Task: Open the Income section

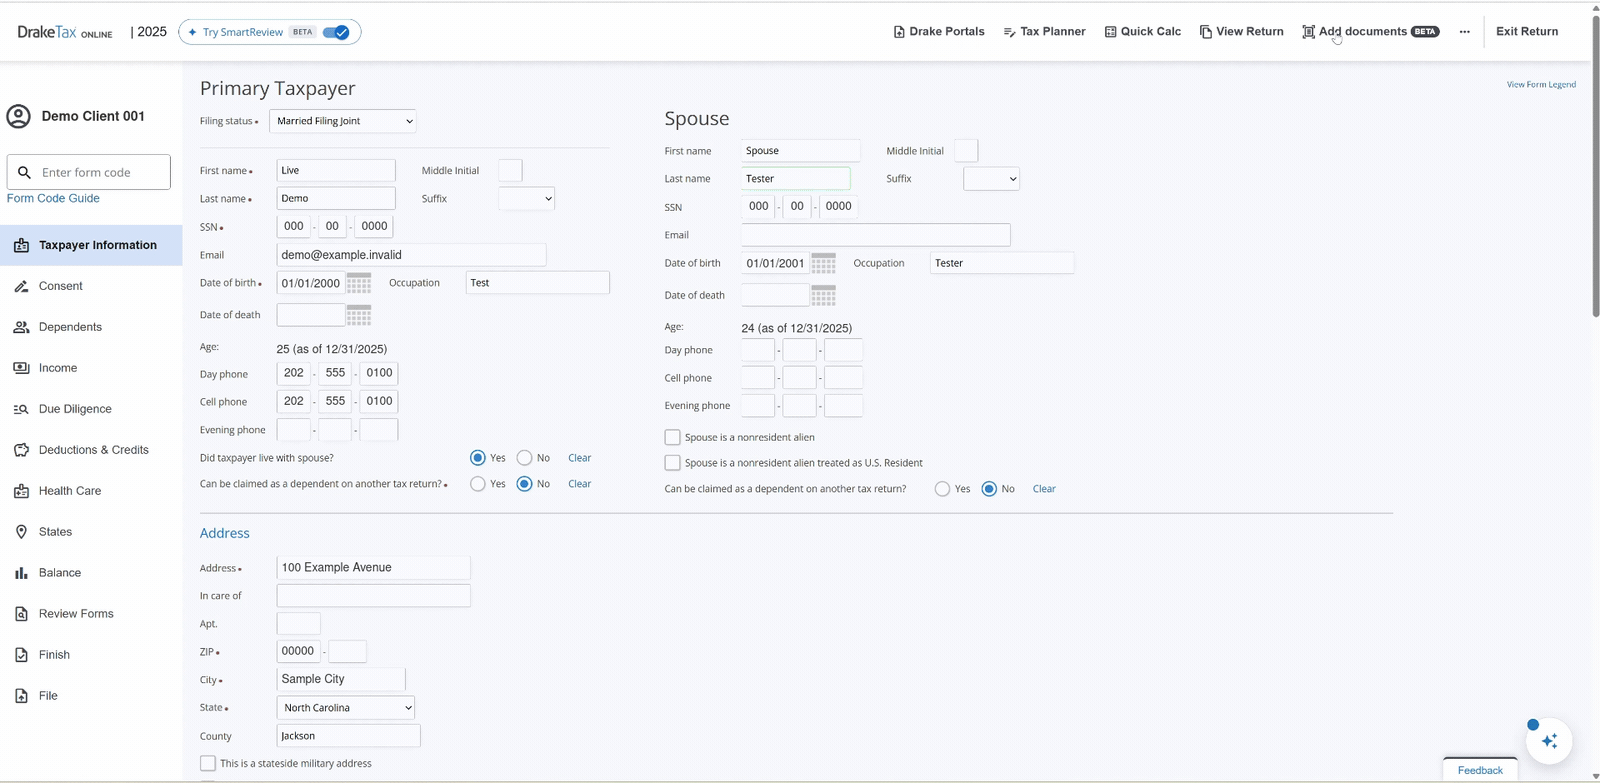Action: [x=91, y=368]
